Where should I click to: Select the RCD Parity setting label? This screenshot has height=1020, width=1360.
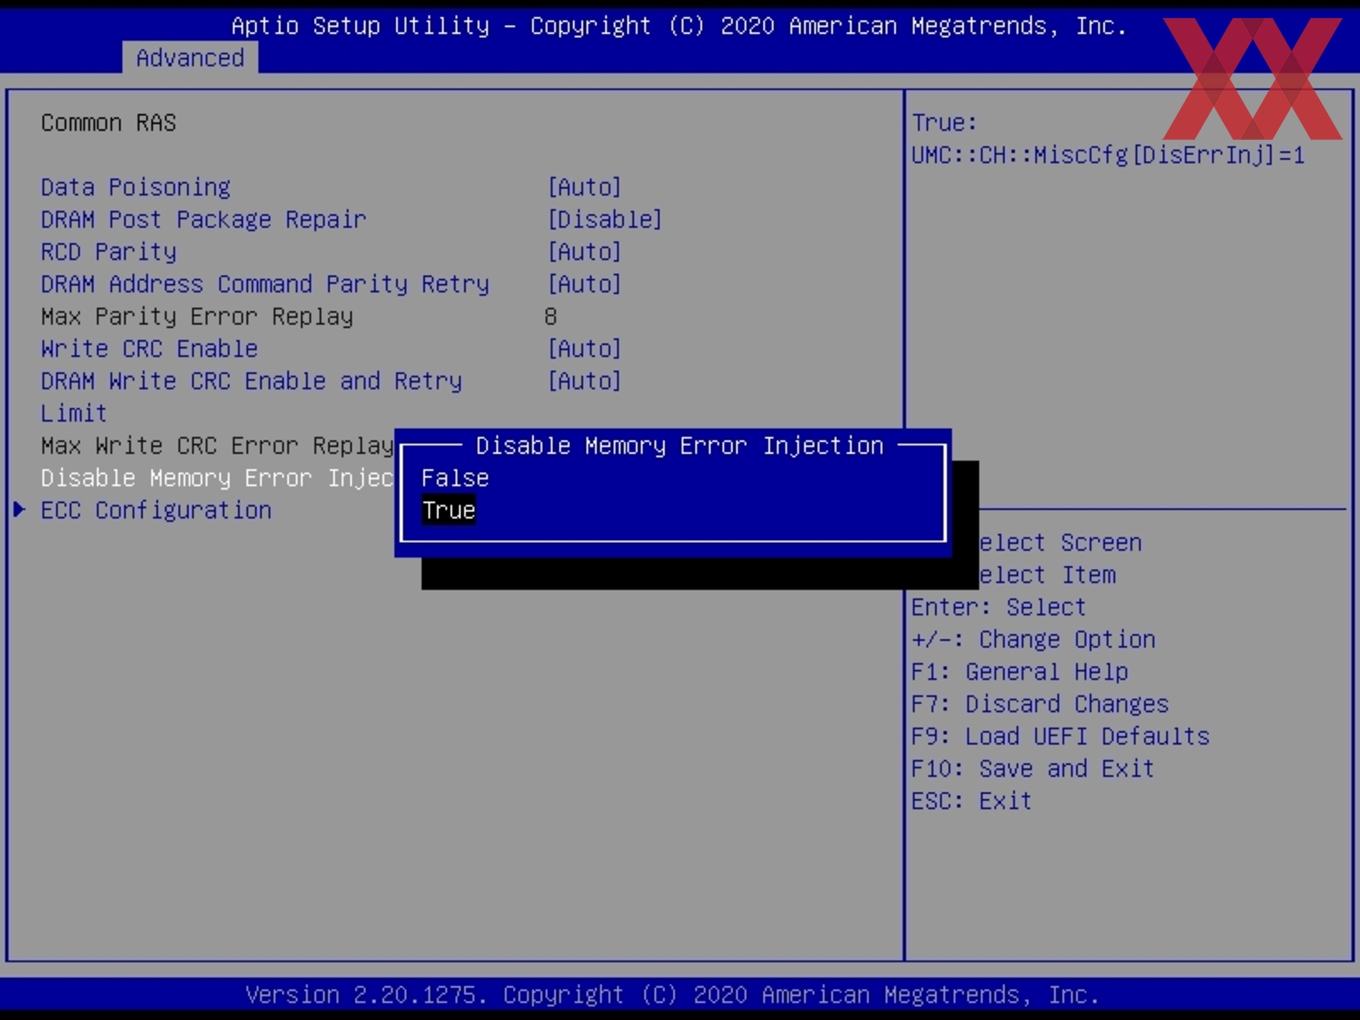tap(108, 251)
